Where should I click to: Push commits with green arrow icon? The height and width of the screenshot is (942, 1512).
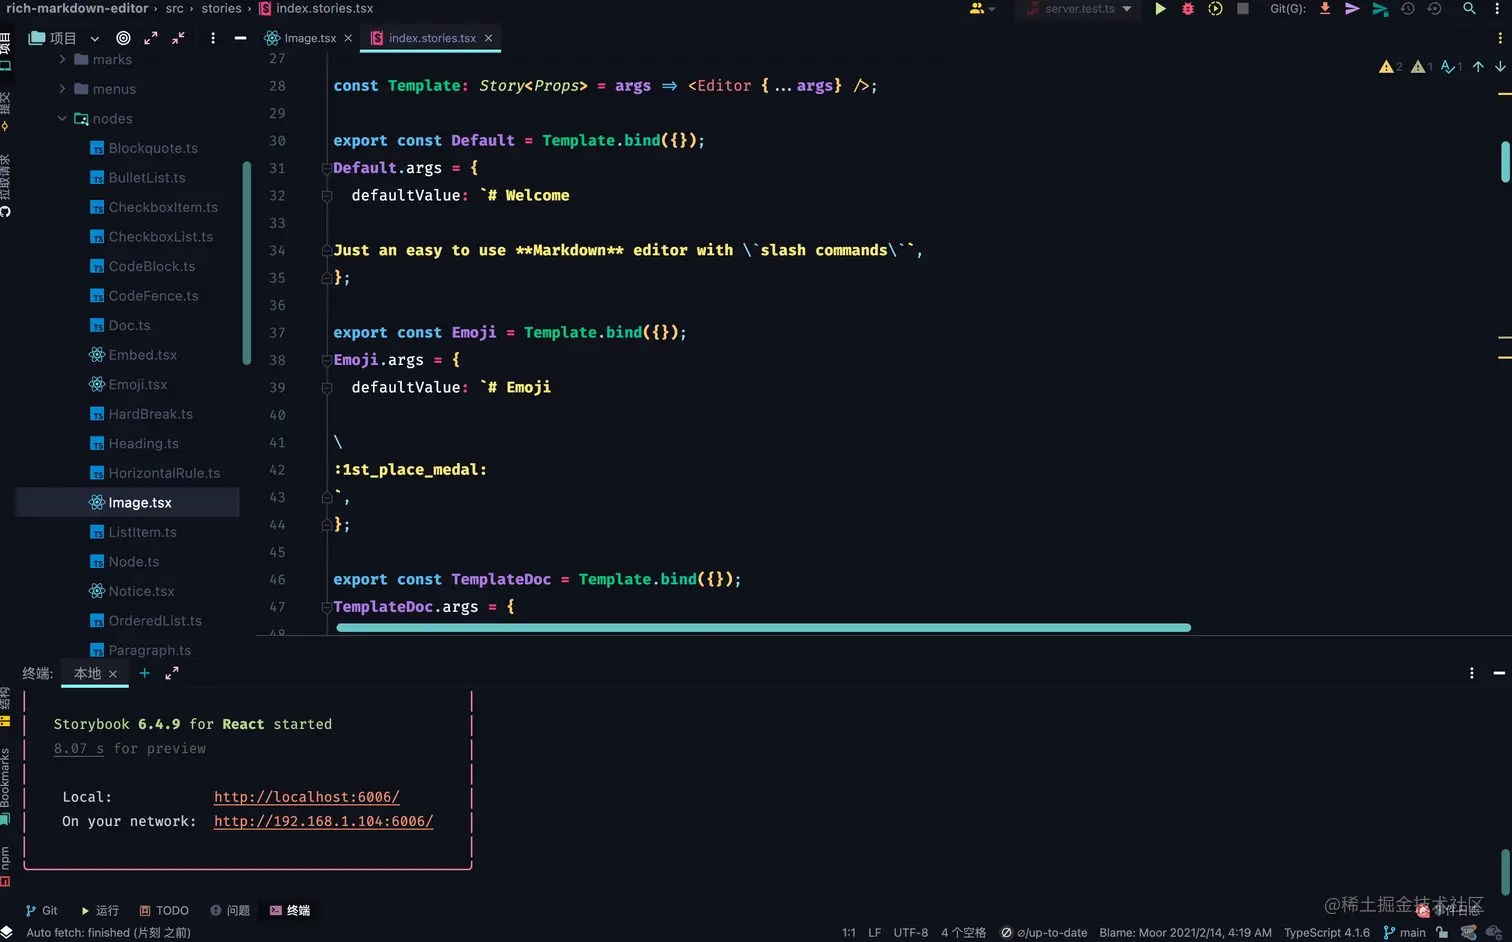coord(1380,9)
